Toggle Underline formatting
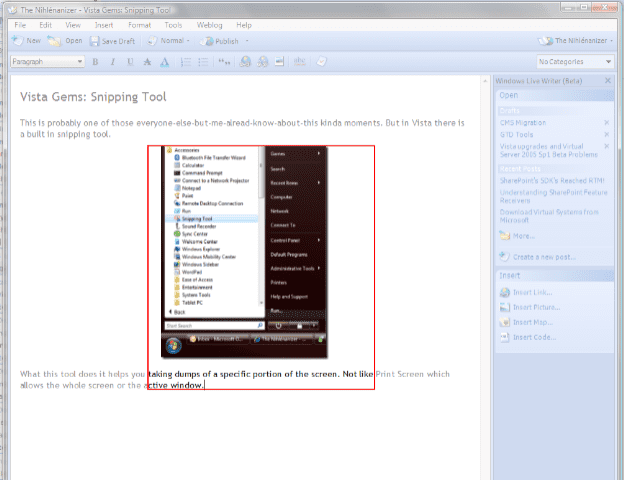This screenshot has height=480, width=624. tap(130, 62)
